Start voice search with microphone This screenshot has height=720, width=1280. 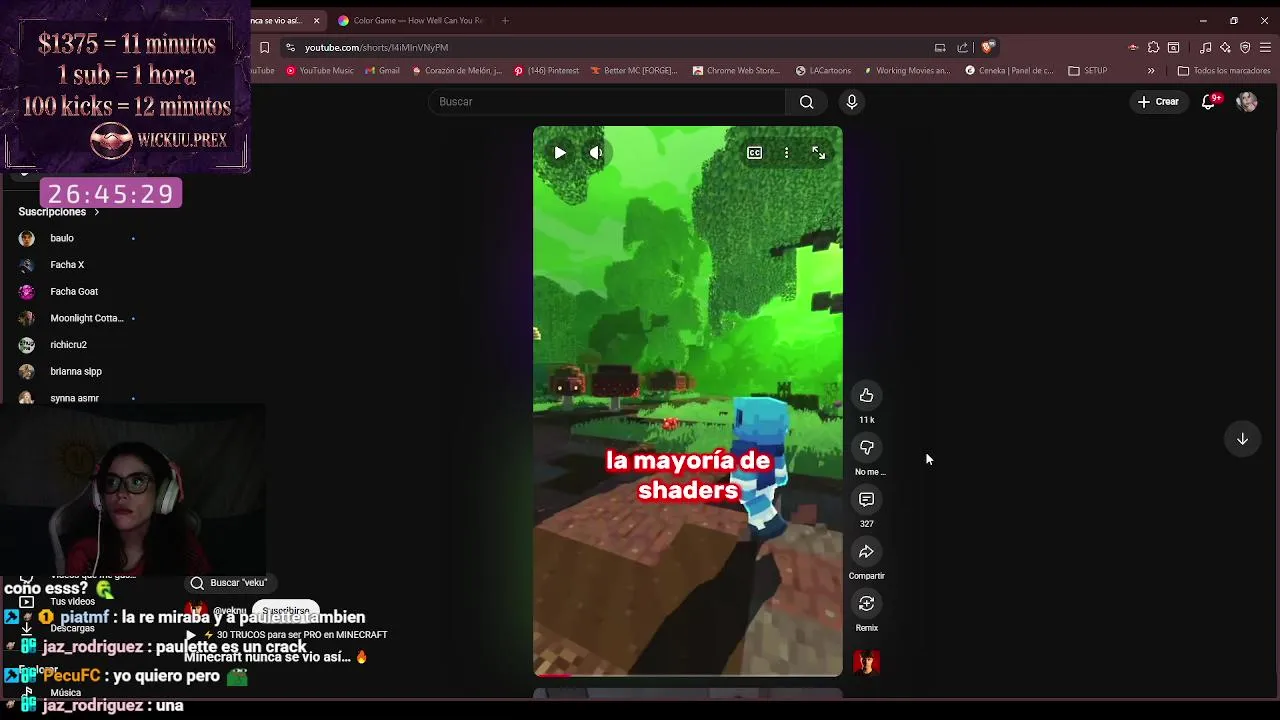(852, 102)
